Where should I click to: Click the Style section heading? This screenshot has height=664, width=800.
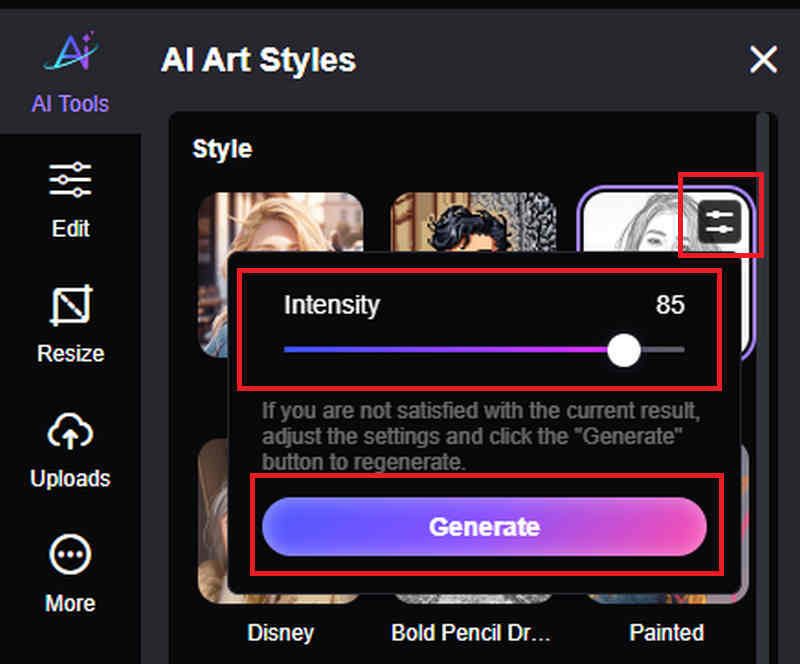[x=222, y=149]
